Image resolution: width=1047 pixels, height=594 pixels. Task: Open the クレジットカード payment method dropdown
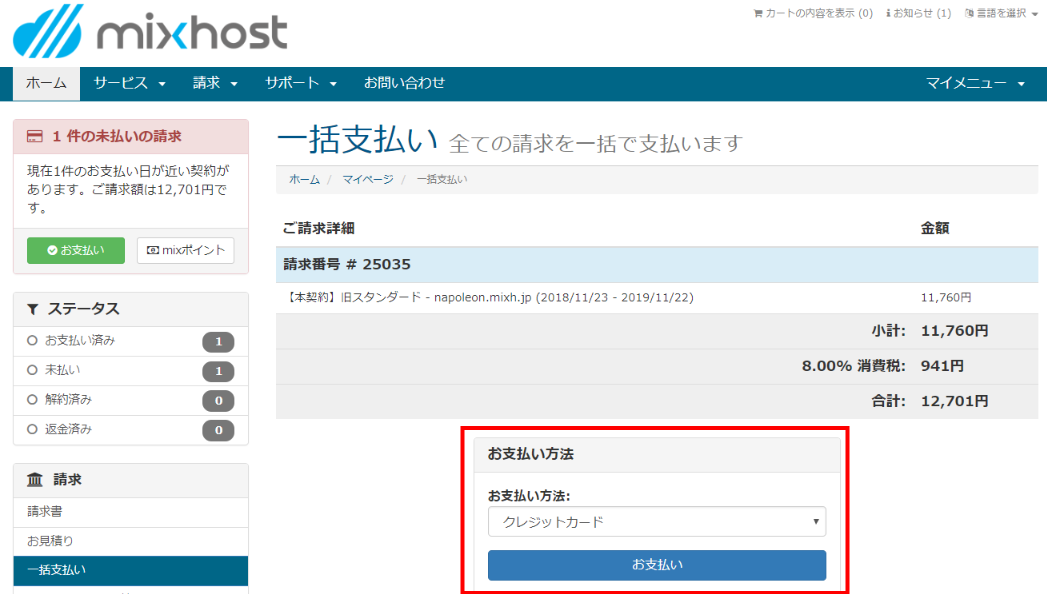(x=656, y=521)
